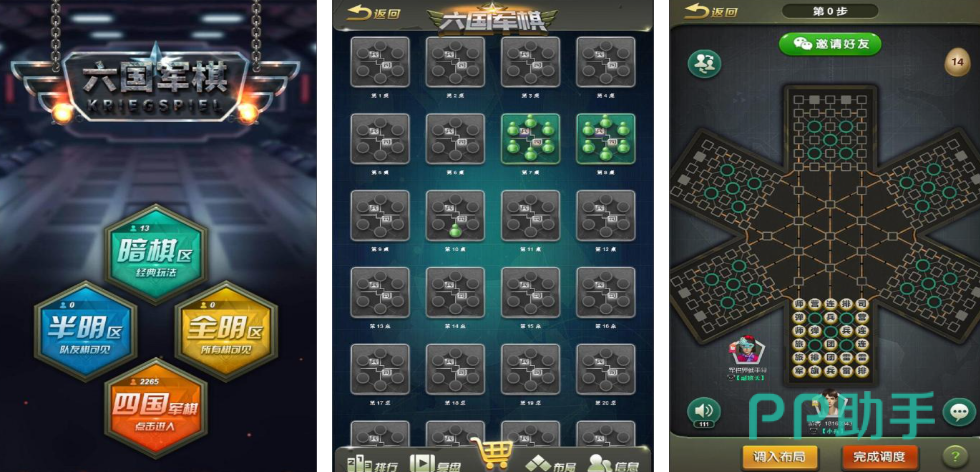This screenshot has width=980, height=472.
Task: Go back with 返回 on the game board
Action: pyautogui.click(x=711, y=12)
